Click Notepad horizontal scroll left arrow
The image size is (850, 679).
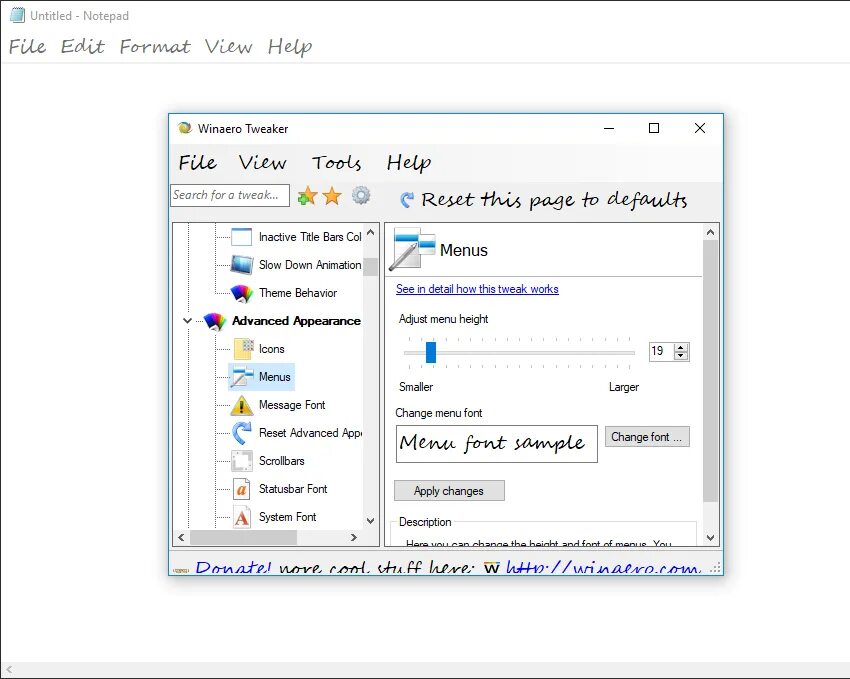(9, 670)
